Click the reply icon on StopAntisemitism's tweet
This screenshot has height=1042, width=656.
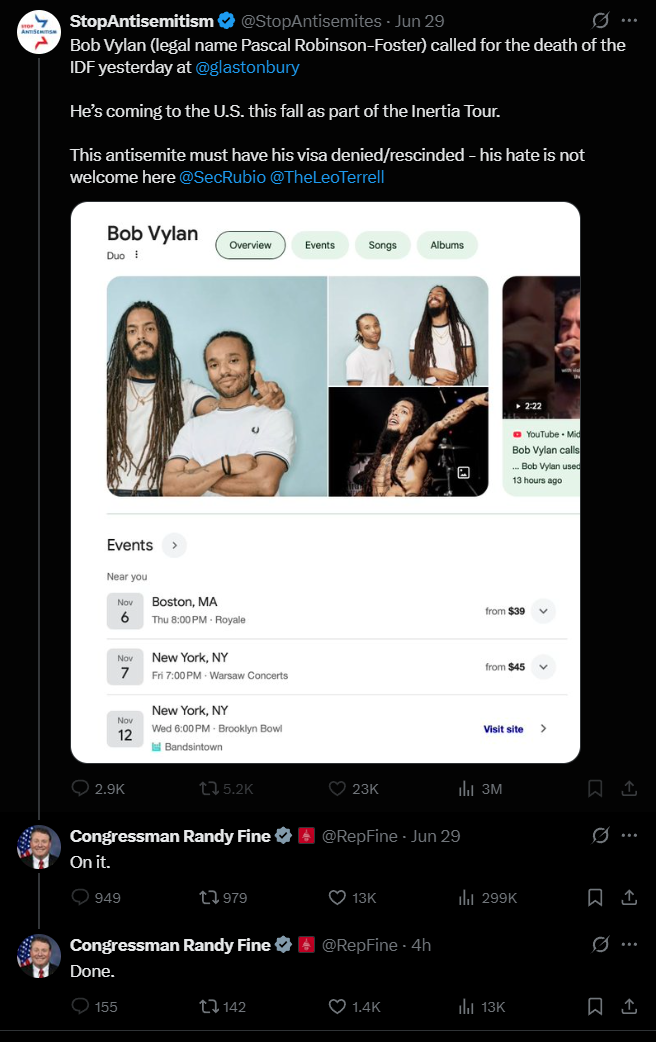coord(80,788)
